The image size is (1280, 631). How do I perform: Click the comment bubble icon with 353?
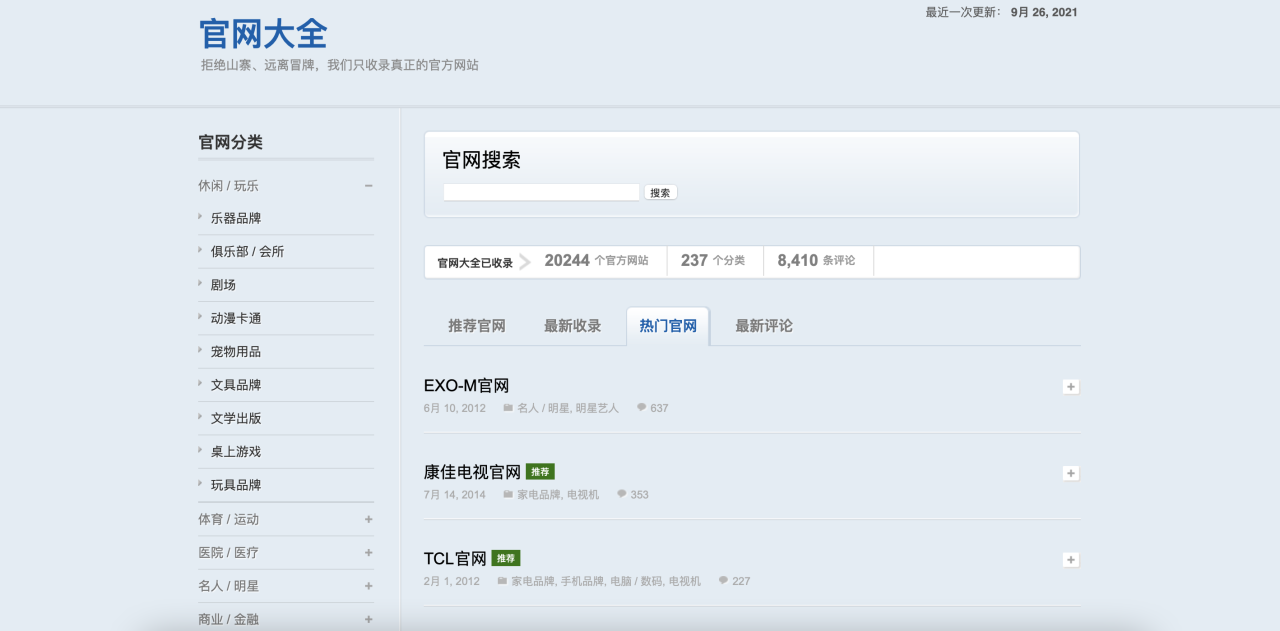622,494
